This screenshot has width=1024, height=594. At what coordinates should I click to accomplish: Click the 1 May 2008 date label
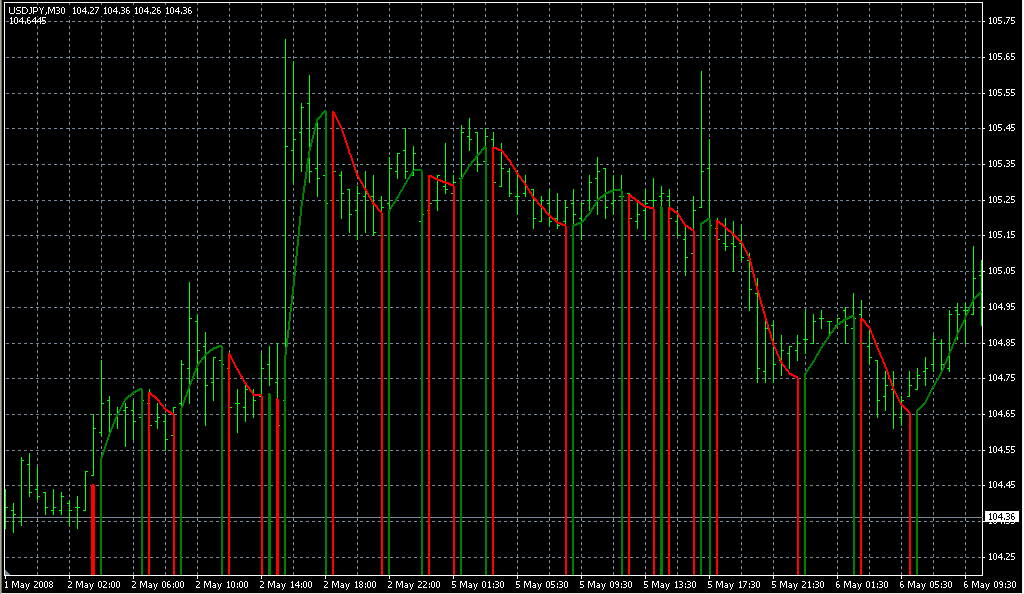30,584
